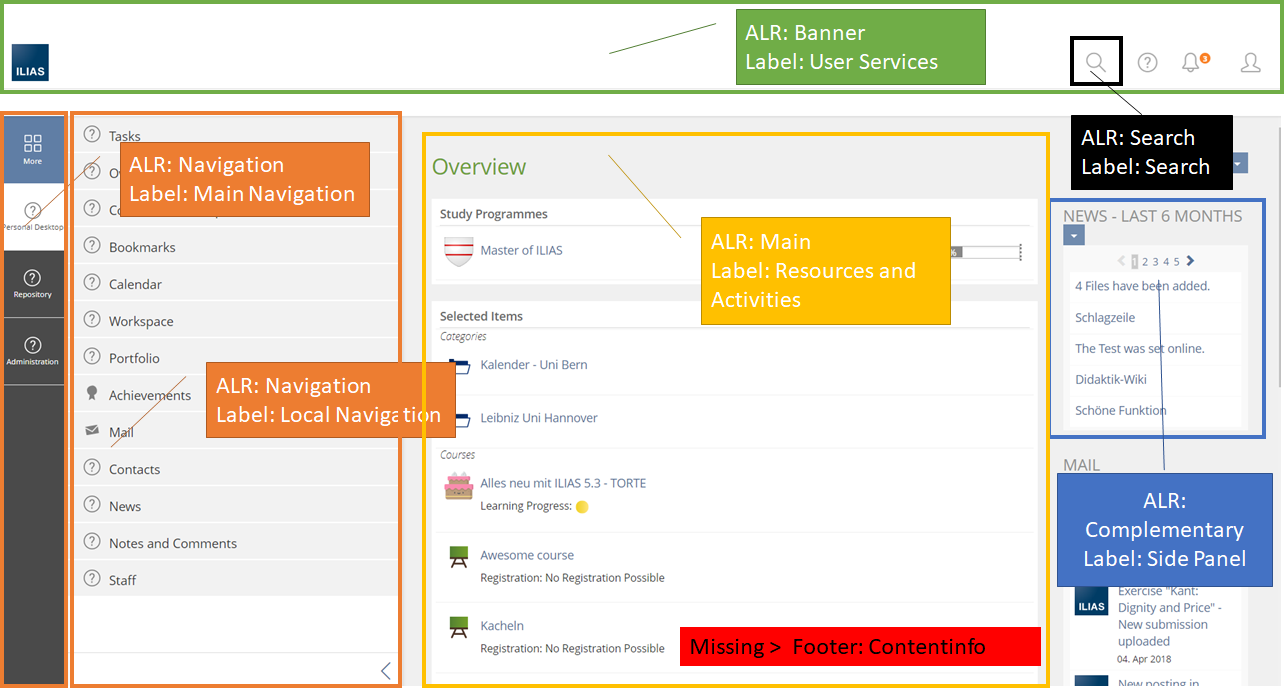1284x688 pixels.
Task: Open the Master of ILIAS study programme
Action: pyautogui.click(x=521, y=250)
